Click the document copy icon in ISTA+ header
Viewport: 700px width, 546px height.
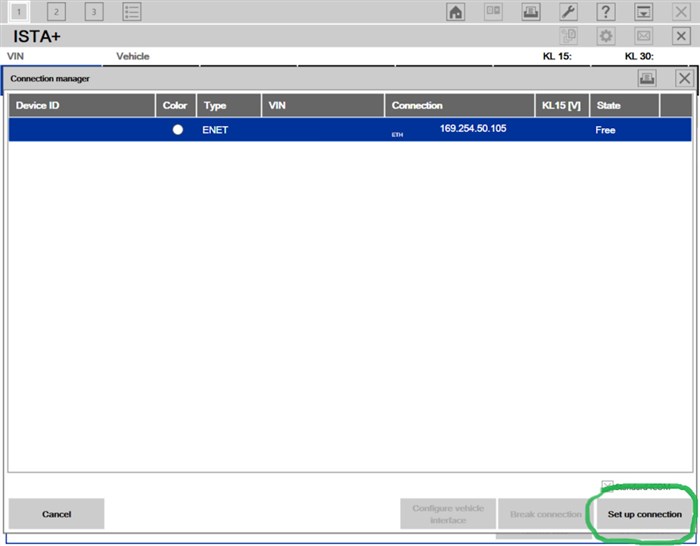coord(568,36)
